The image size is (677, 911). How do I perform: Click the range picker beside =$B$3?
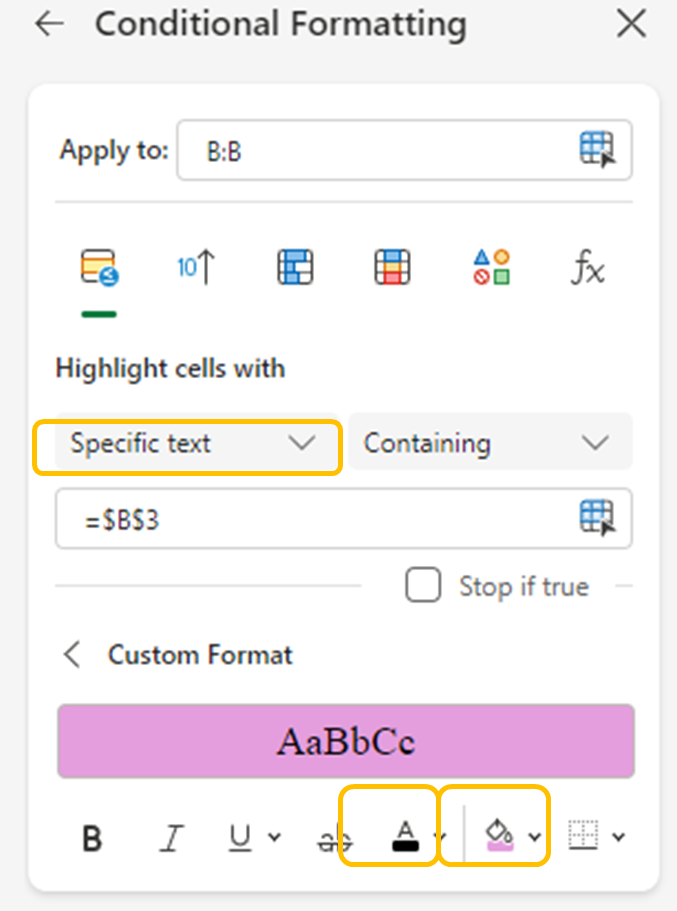point(596,518)
